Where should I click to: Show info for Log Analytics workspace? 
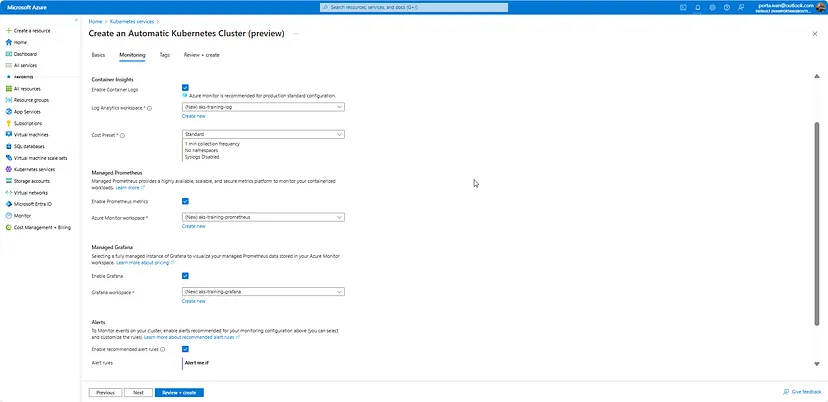click(149, 108)
